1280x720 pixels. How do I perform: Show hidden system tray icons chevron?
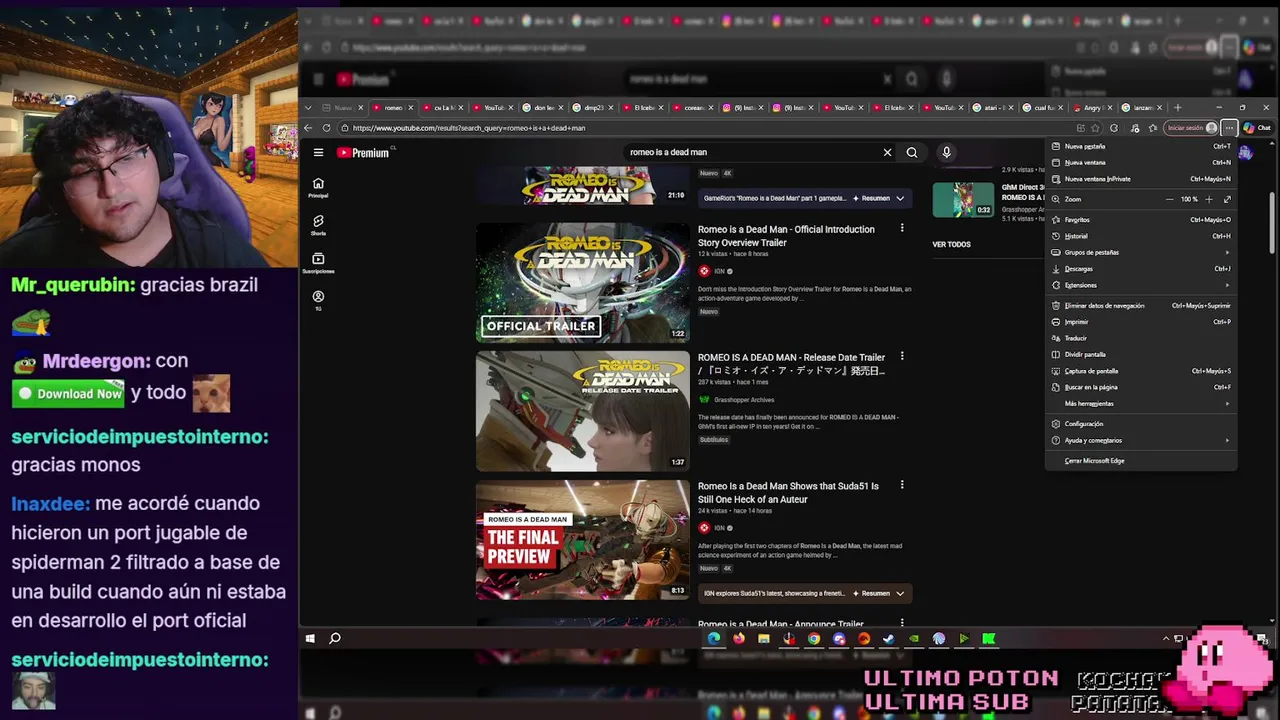pos(1166,638)
